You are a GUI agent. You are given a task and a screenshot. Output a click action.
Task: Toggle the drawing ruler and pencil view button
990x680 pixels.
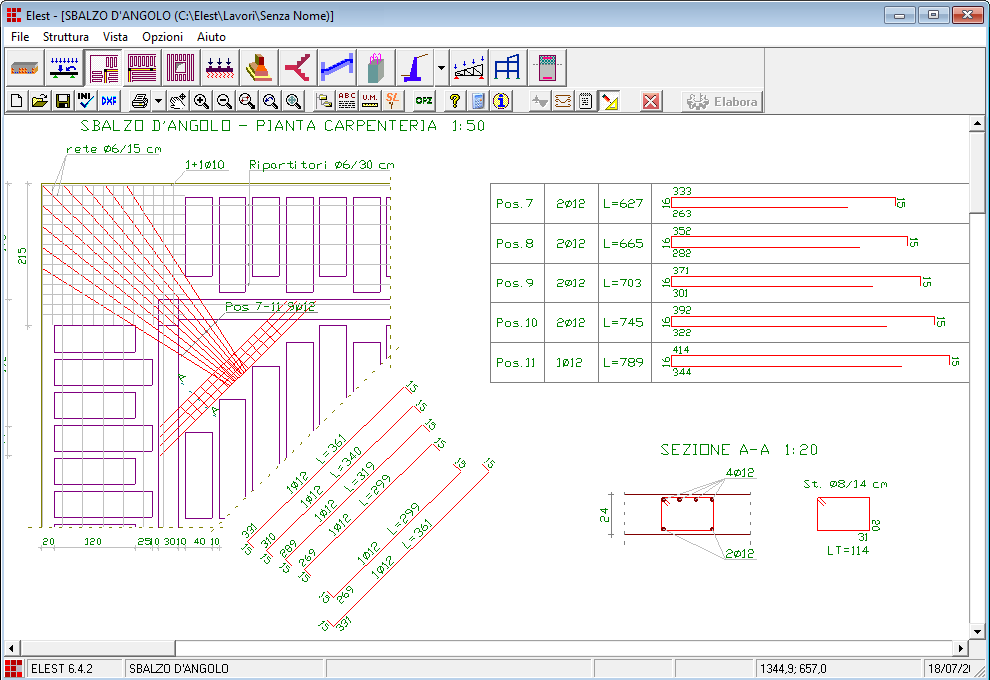coord(611,101)
